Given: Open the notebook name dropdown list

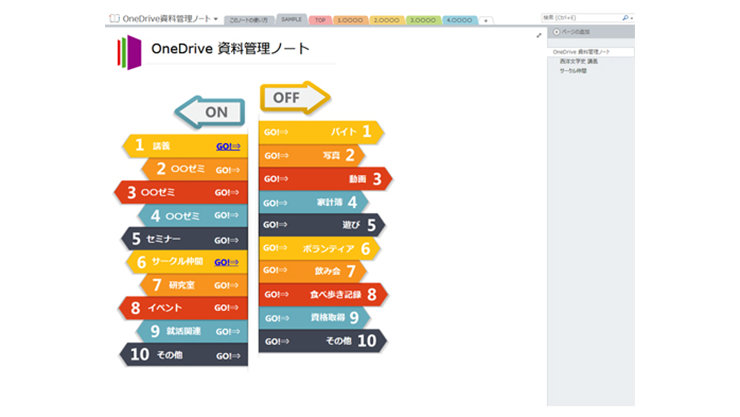Looking at the screenshot, I should click(x=216, y=19).
